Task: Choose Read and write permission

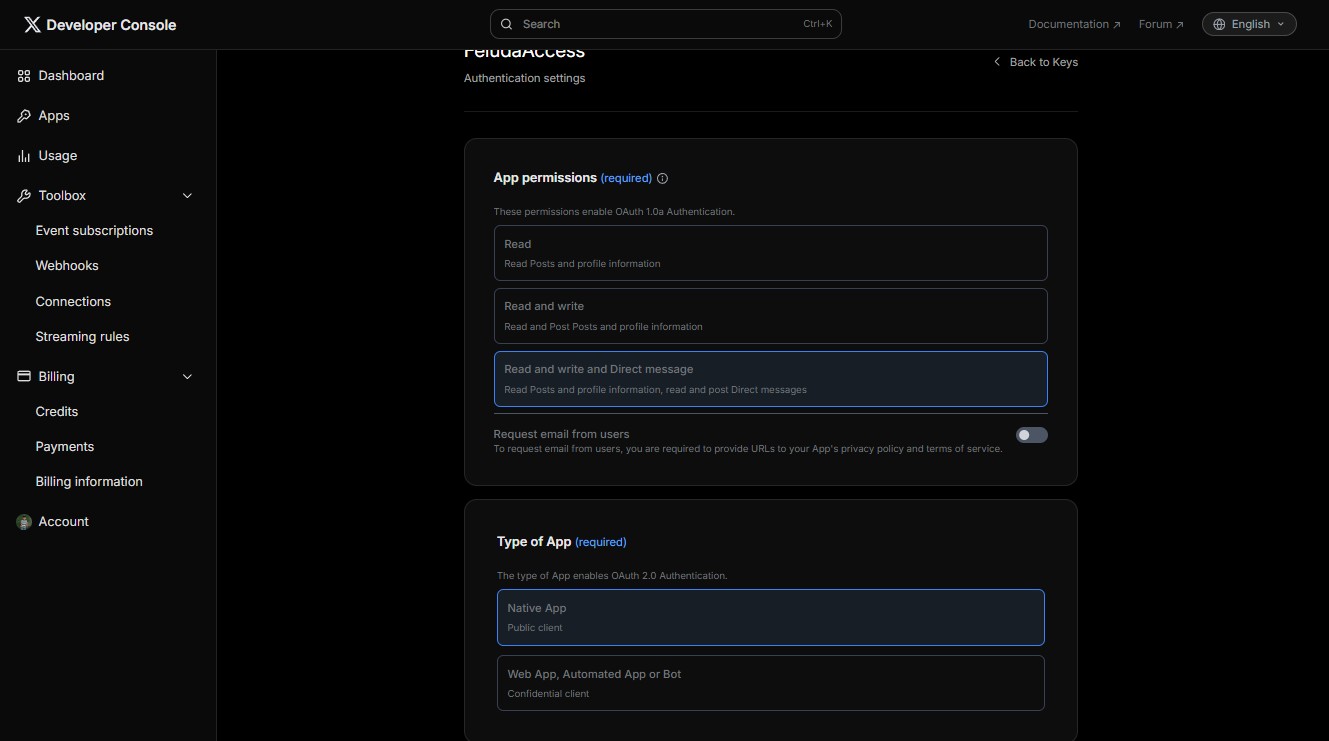Action: (x=770, y=316)
